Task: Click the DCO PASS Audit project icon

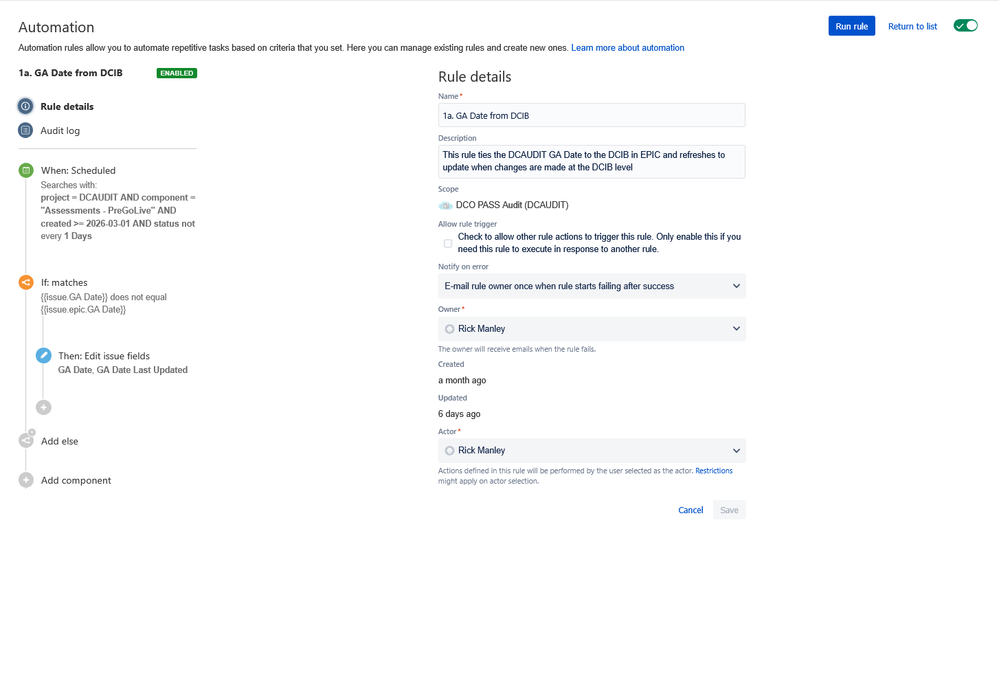Action: [x=445, y=205]
